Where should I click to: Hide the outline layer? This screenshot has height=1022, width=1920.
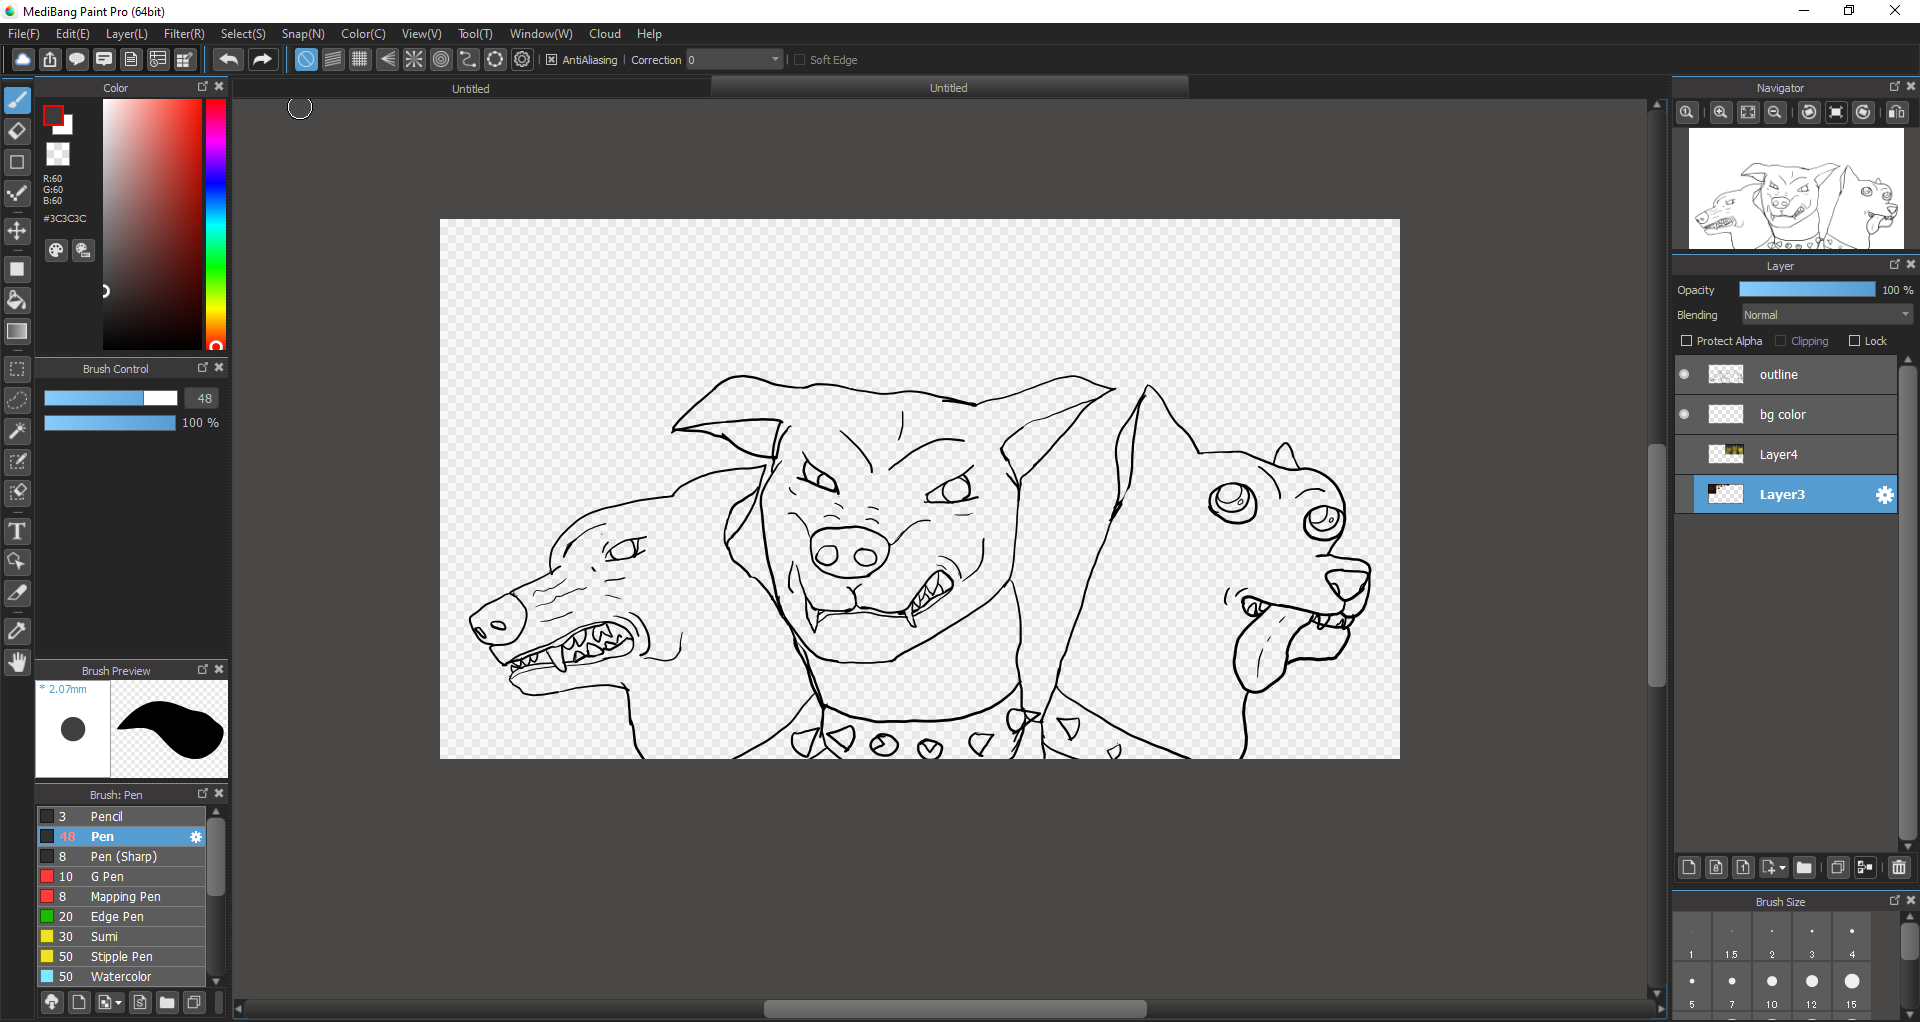click(x=1684, y=374)
